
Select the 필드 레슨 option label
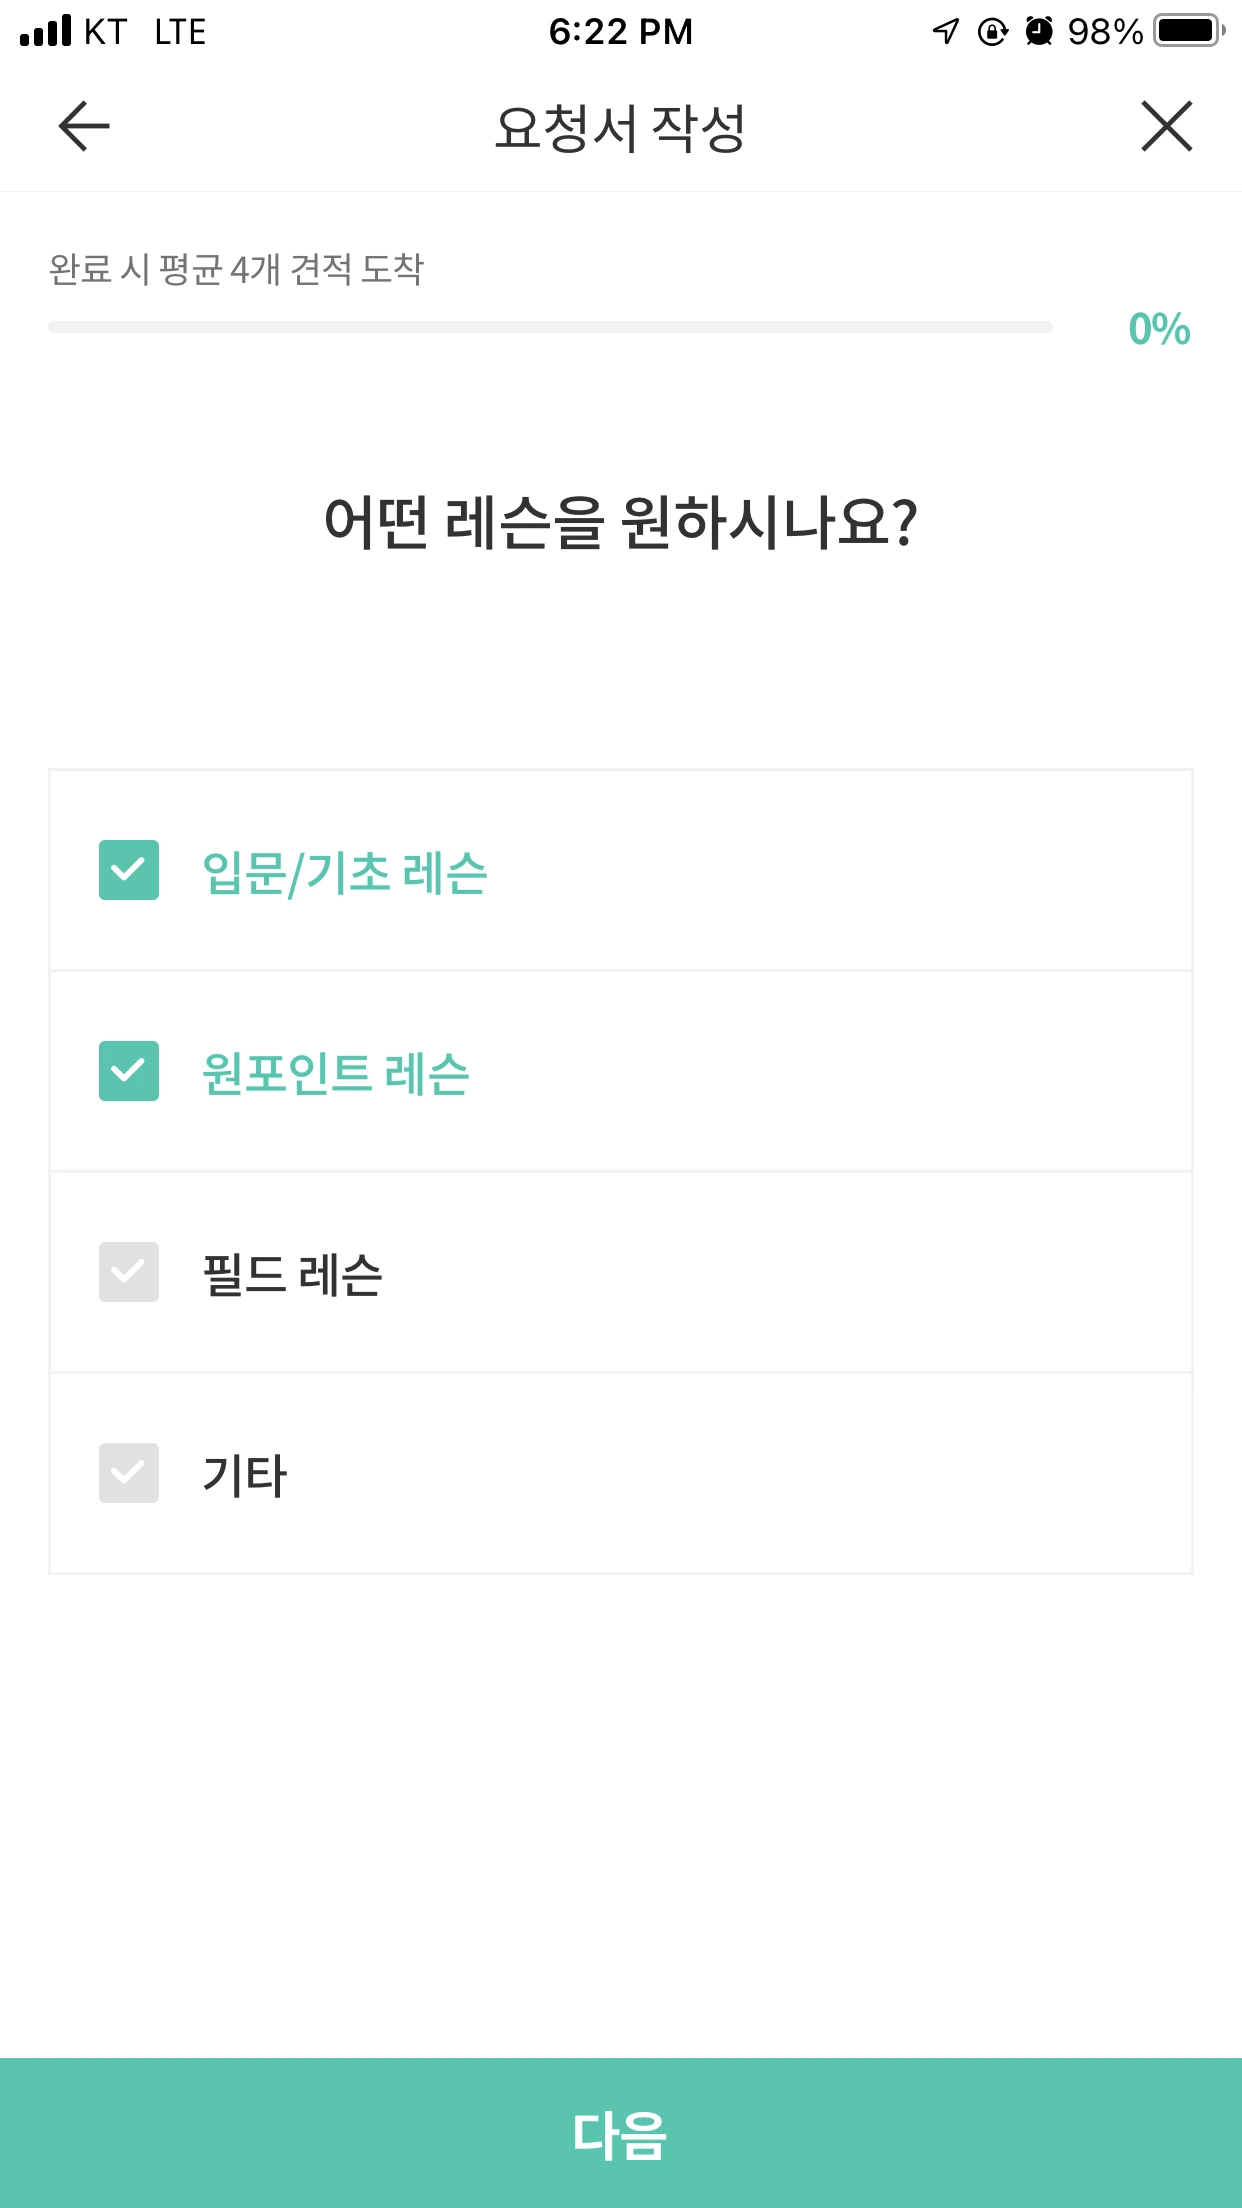[292, 1274]
